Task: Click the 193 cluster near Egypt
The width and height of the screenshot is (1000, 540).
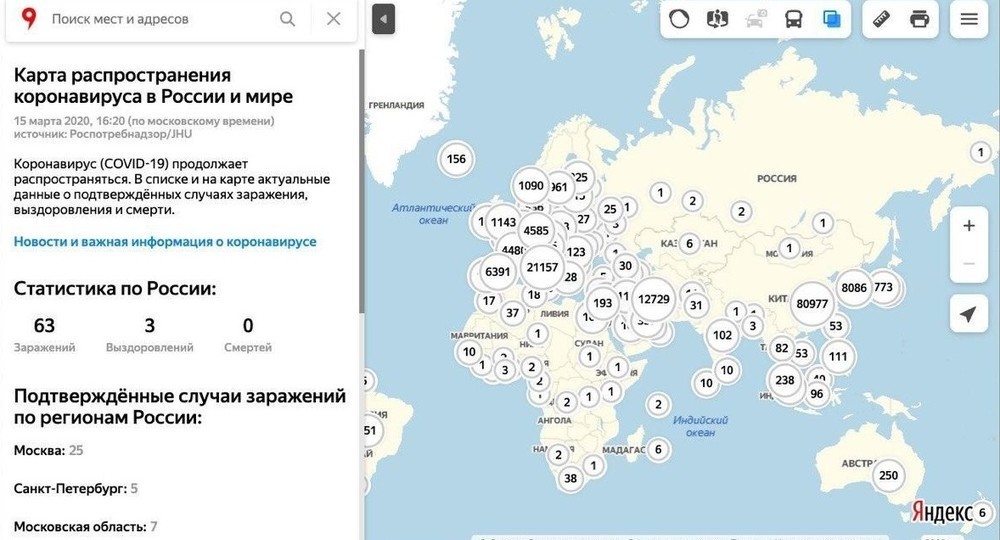Action: tap(603, 303)
